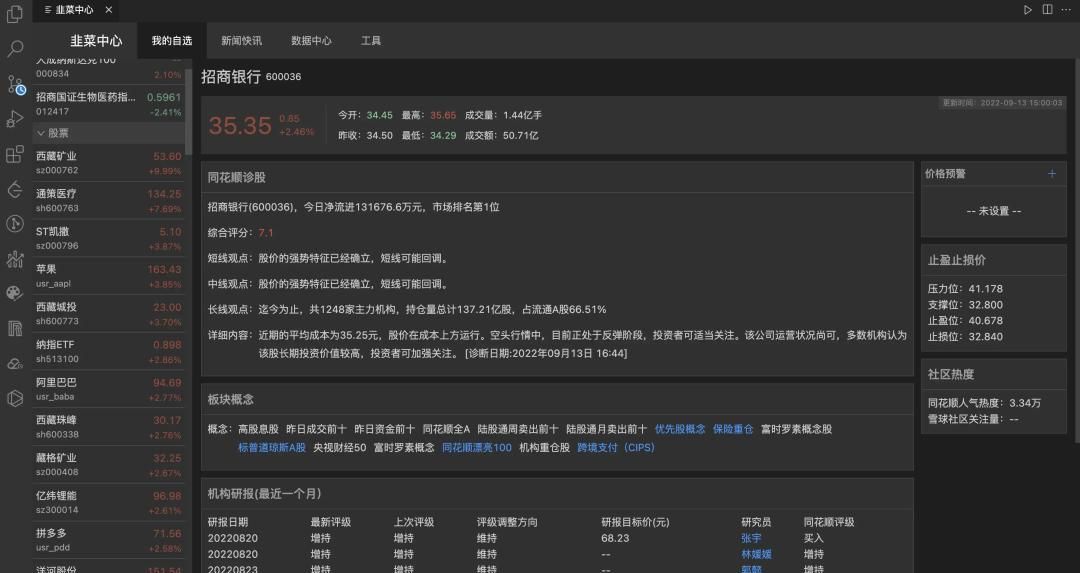Open the 优先股概念 concept link
Viewport: 1080px width, 573px height.
680,429
